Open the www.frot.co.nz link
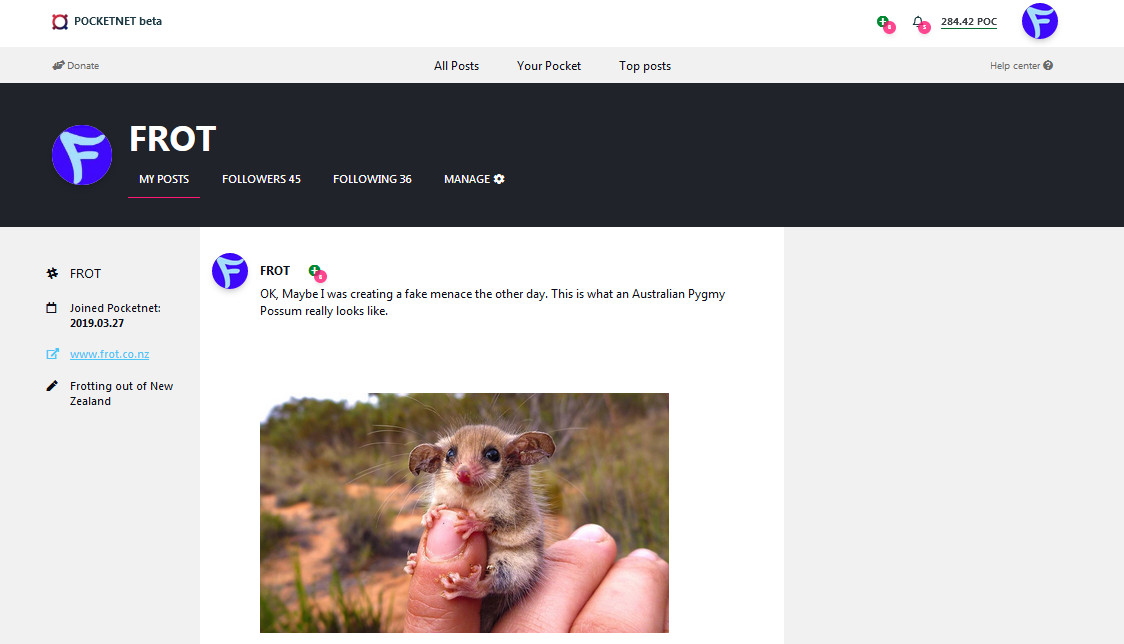This screenshot has height=644, width=1124. pos(110,354)
